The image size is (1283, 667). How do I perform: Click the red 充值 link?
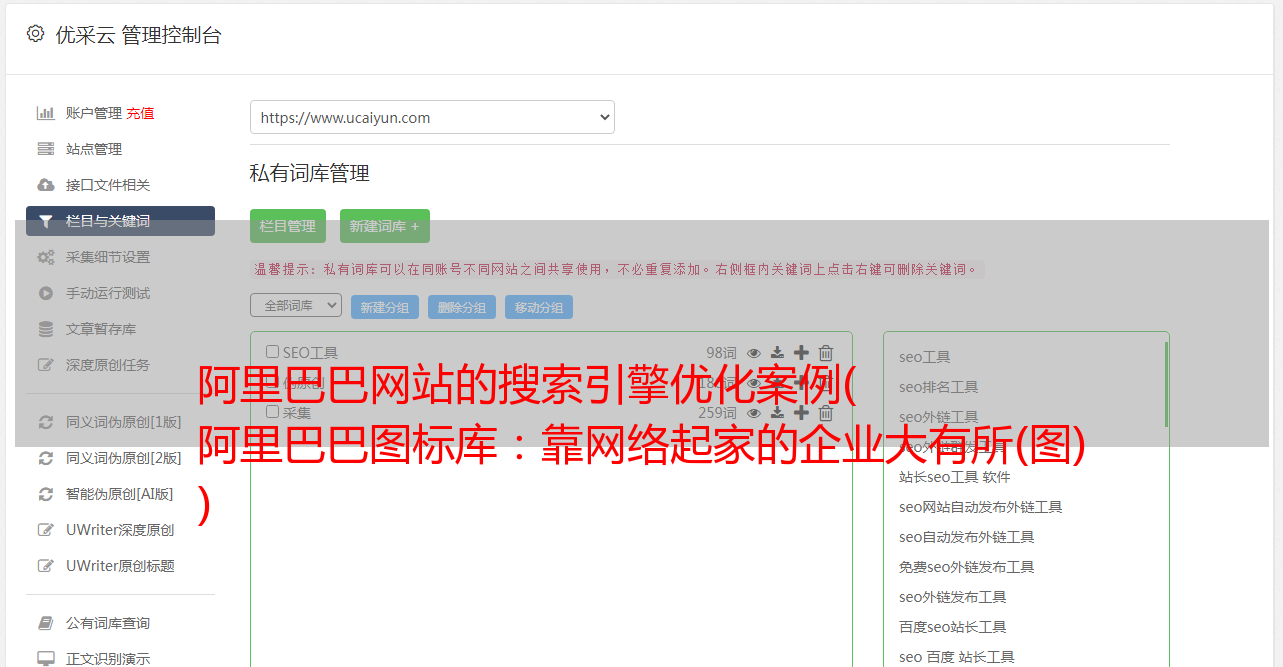click(140, 113)
